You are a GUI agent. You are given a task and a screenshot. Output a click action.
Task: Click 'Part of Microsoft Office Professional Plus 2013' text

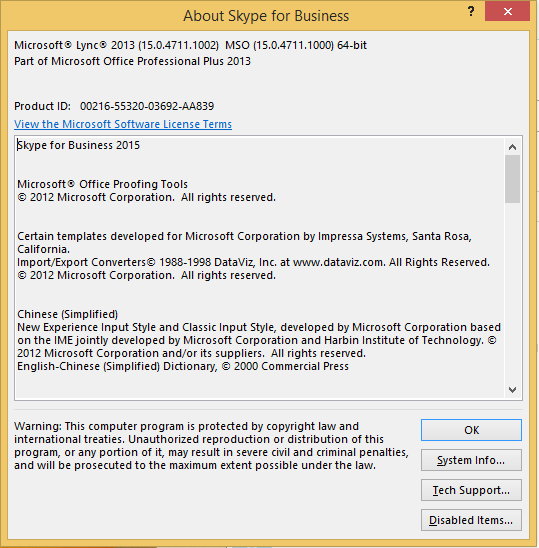point(132,61)
